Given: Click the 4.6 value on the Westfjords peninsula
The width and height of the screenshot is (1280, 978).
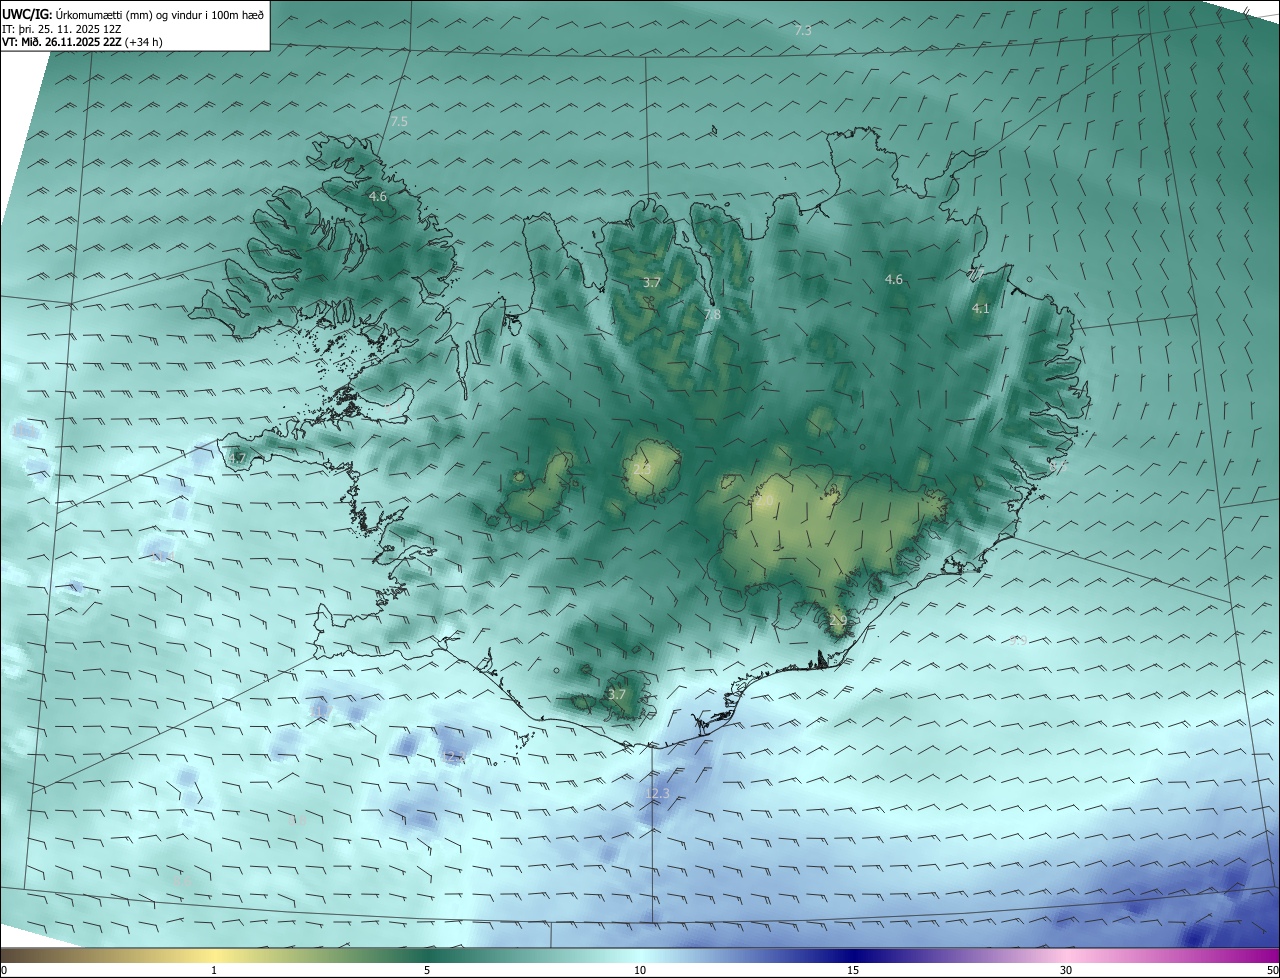Looking at the screenshot, I should pos(378,197).
